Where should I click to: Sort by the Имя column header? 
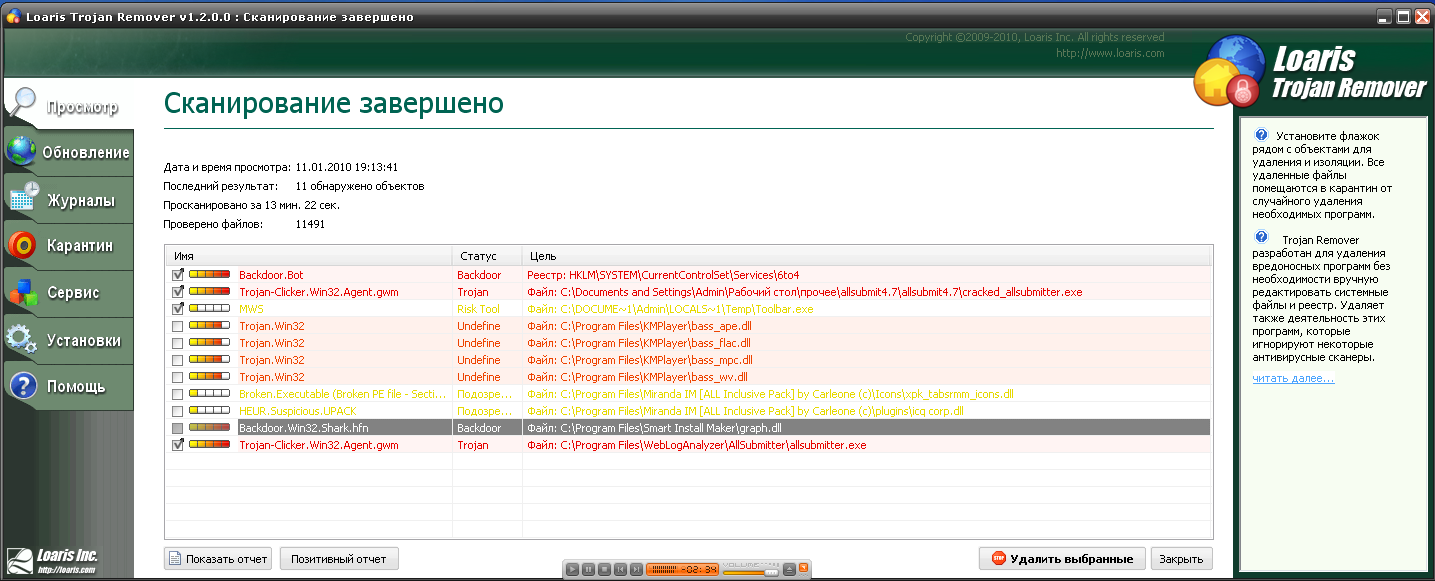click(x=308, y=256)
